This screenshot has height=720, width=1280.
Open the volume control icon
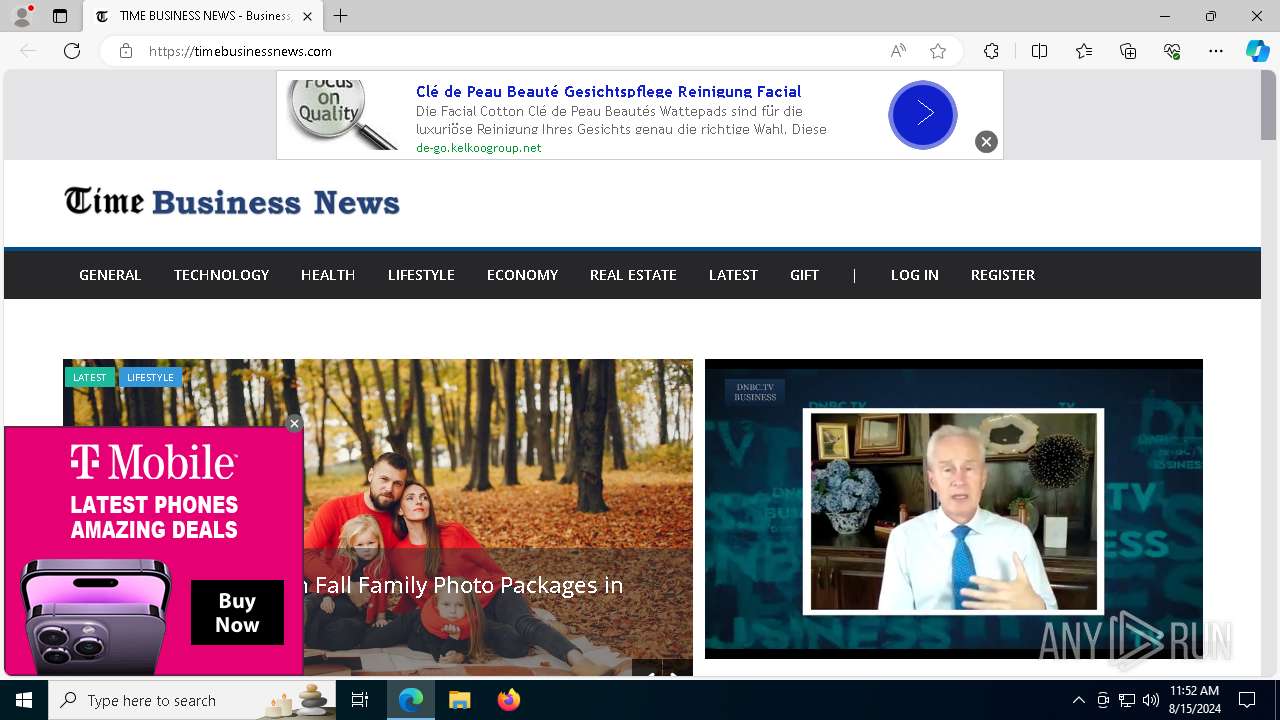pyautogui.click(x=1151, y=700)
